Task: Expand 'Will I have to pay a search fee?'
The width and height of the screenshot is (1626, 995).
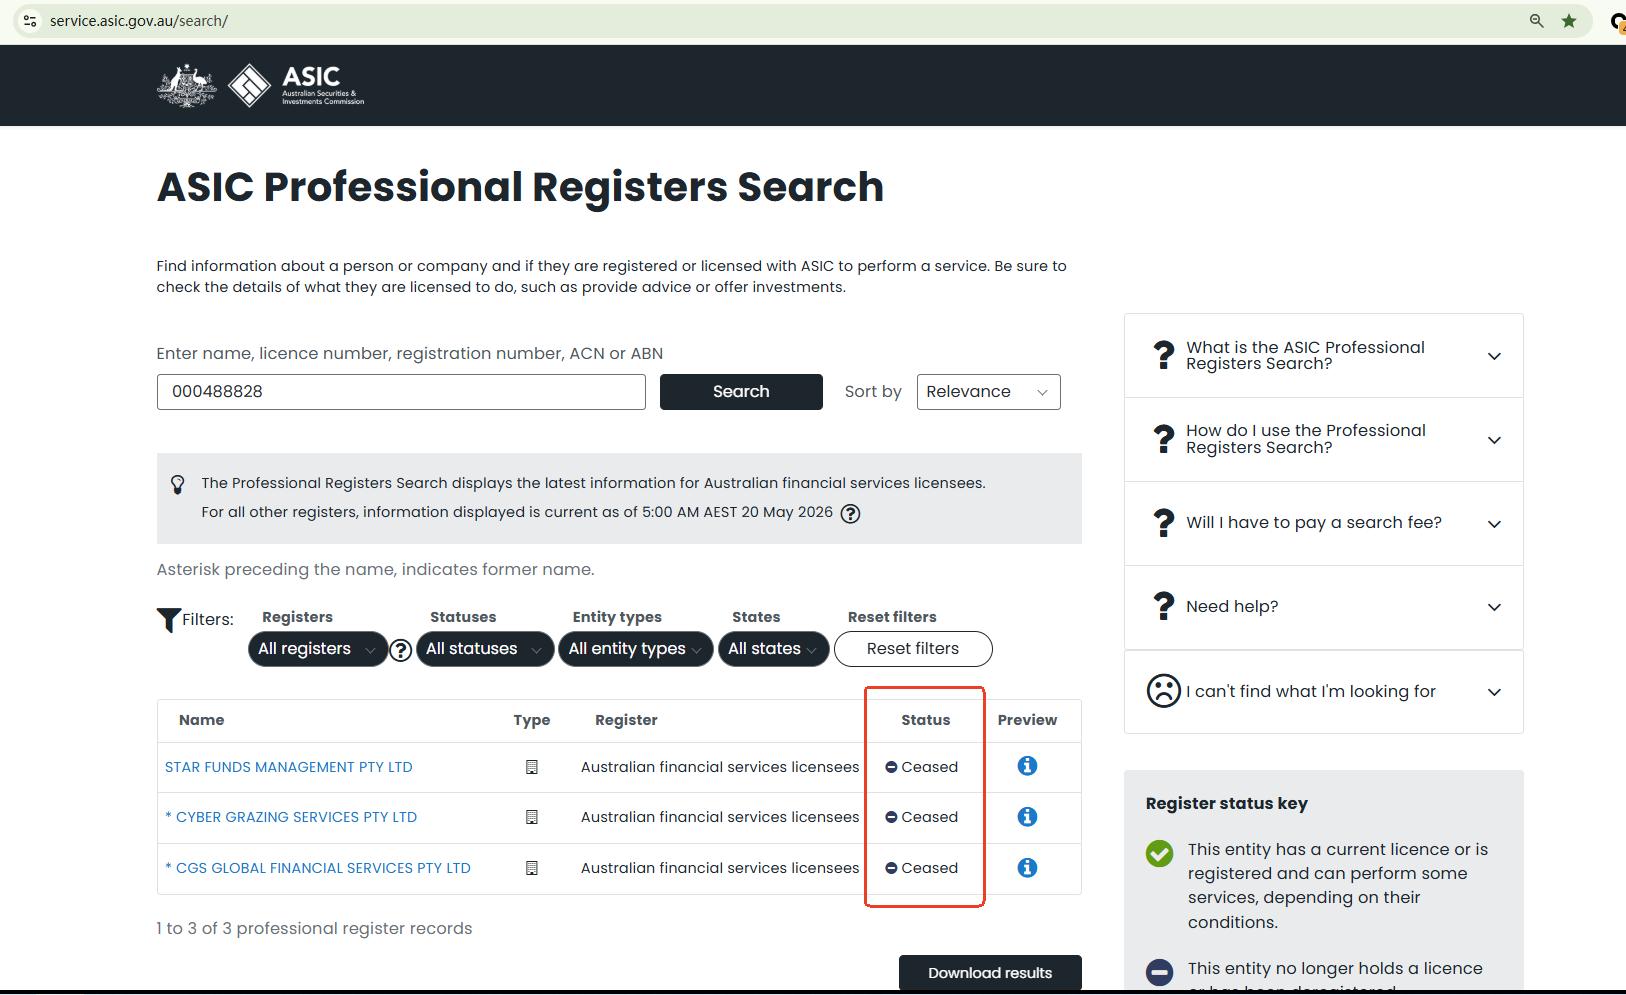Action: [x=1324, y=523]
